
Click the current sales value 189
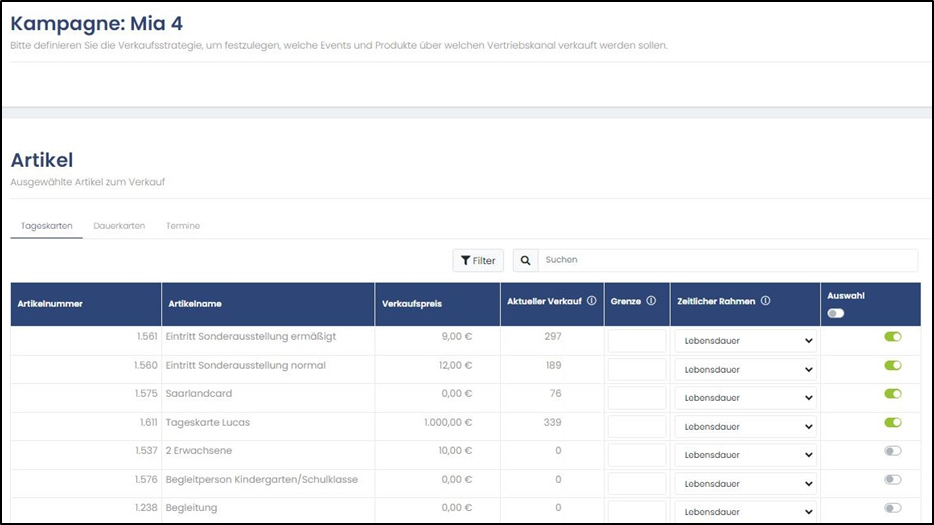click(553, 365)
